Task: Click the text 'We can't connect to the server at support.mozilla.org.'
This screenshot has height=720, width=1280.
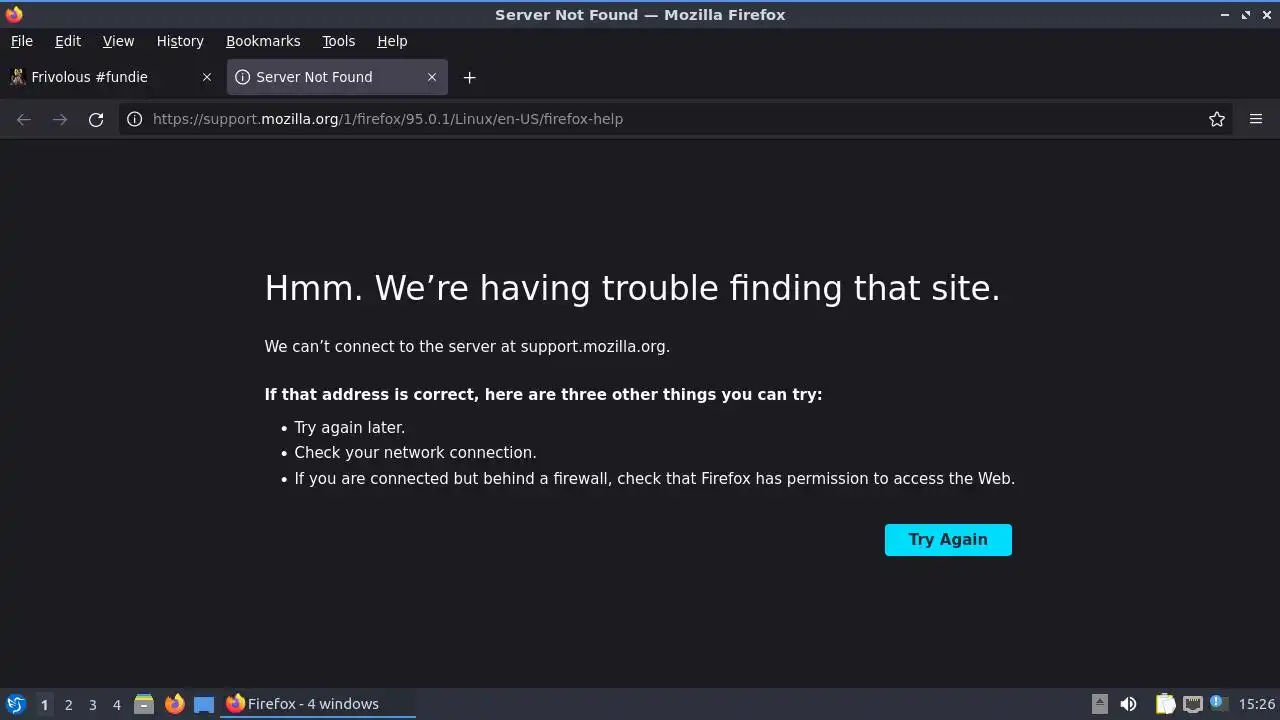Action: (x=467, y=347)
